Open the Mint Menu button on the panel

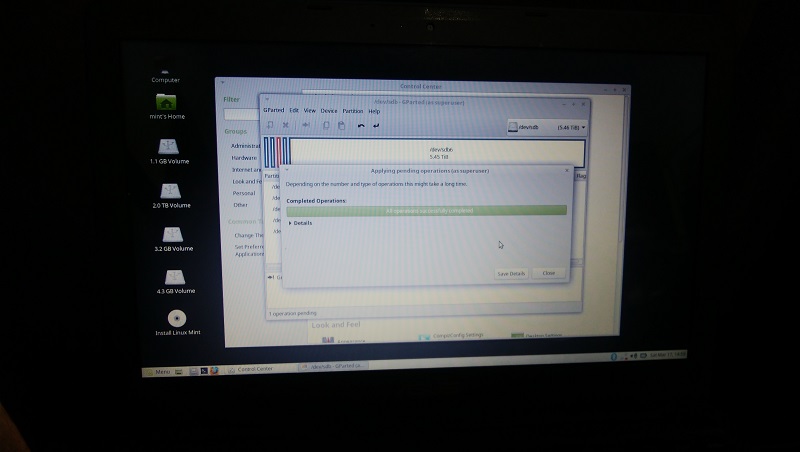(159, 372)
